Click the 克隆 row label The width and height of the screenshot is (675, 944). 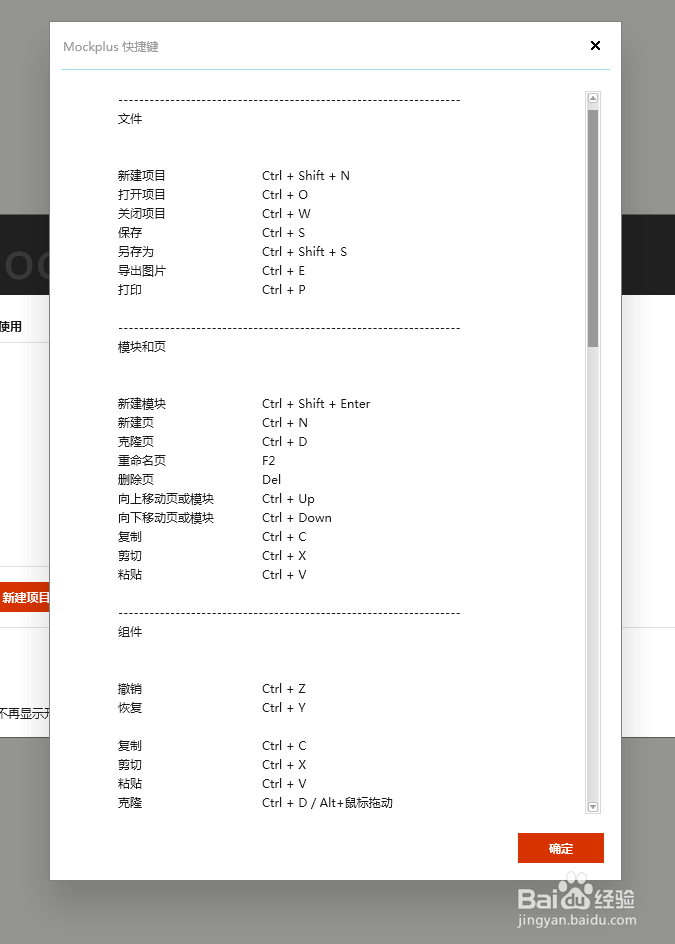coord(129,803)
